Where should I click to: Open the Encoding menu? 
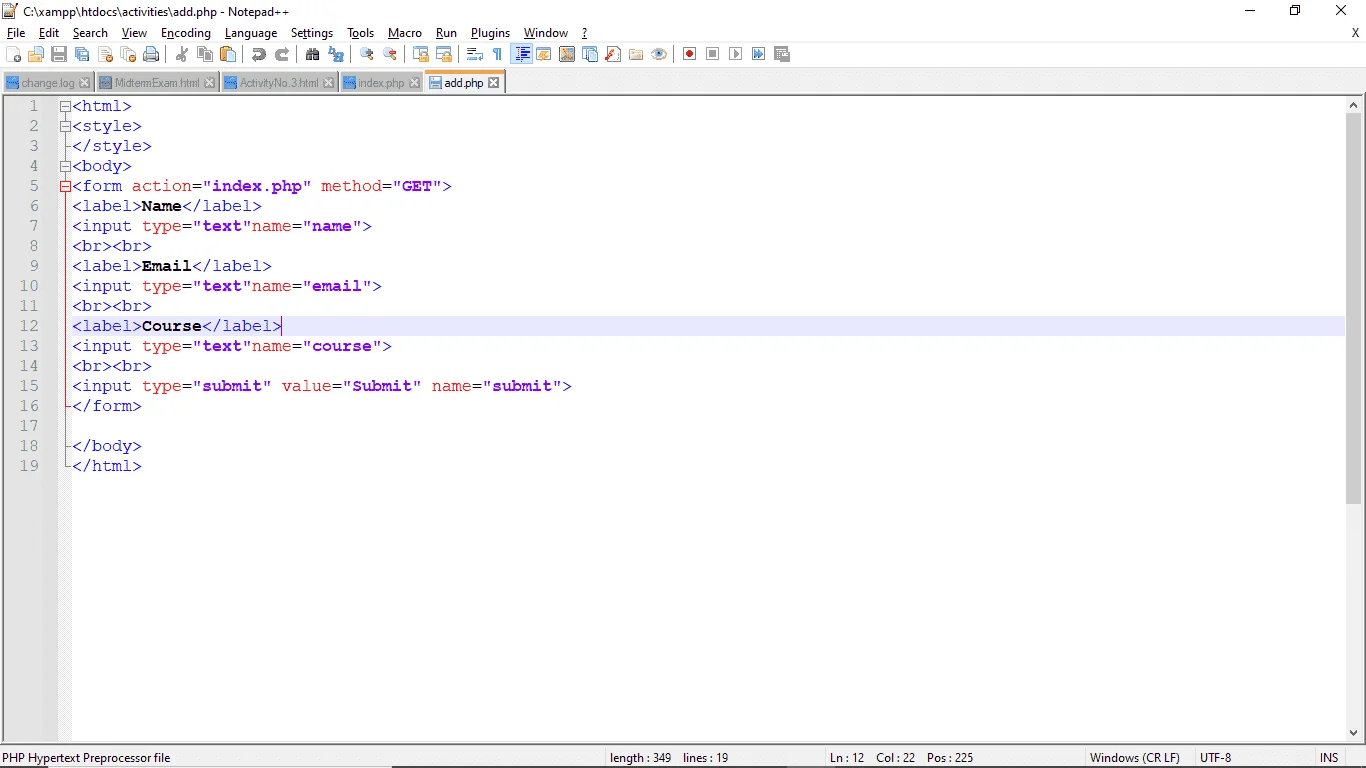186,33
